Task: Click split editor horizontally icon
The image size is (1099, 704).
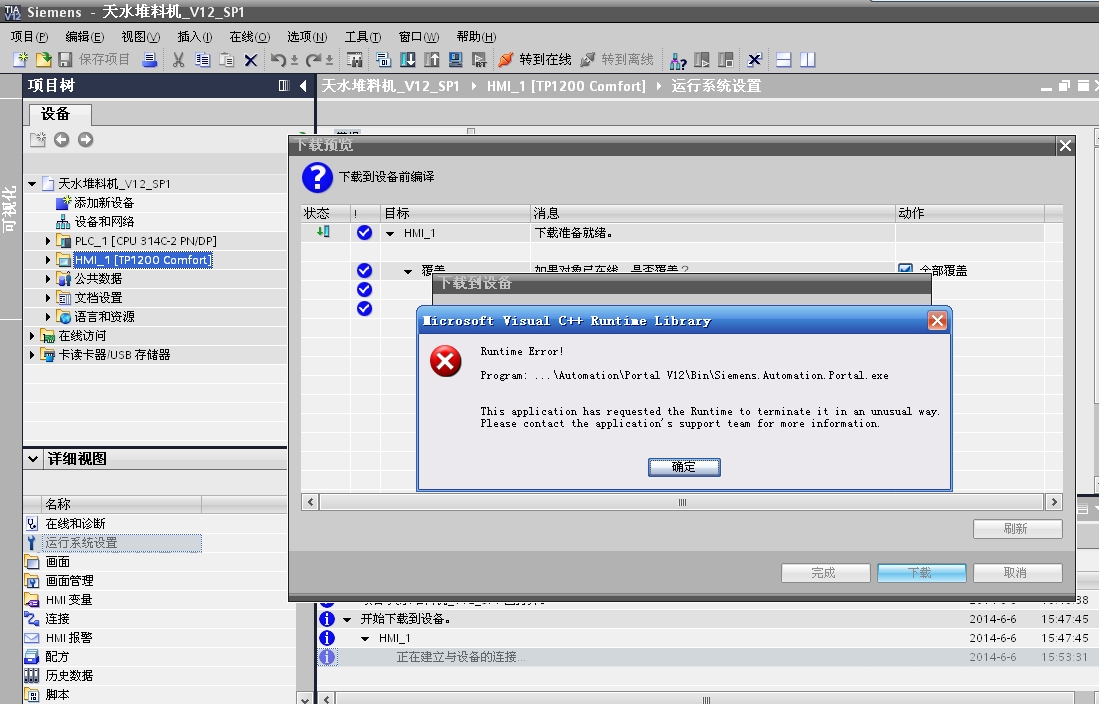Action: (784, 60)
